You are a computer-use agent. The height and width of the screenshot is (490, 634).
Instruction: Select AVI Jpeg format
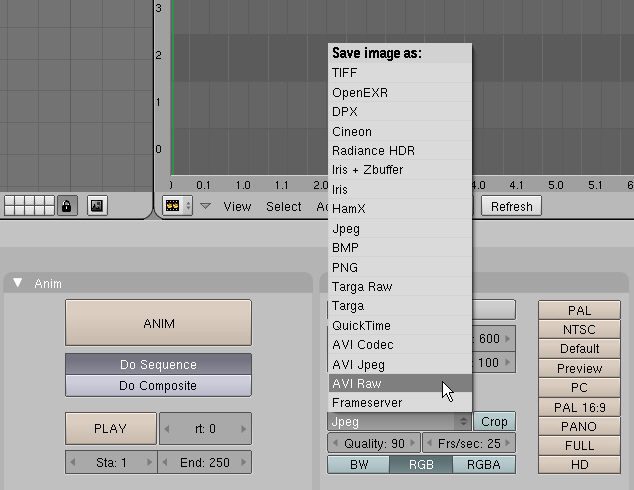[x=400, y=364]
